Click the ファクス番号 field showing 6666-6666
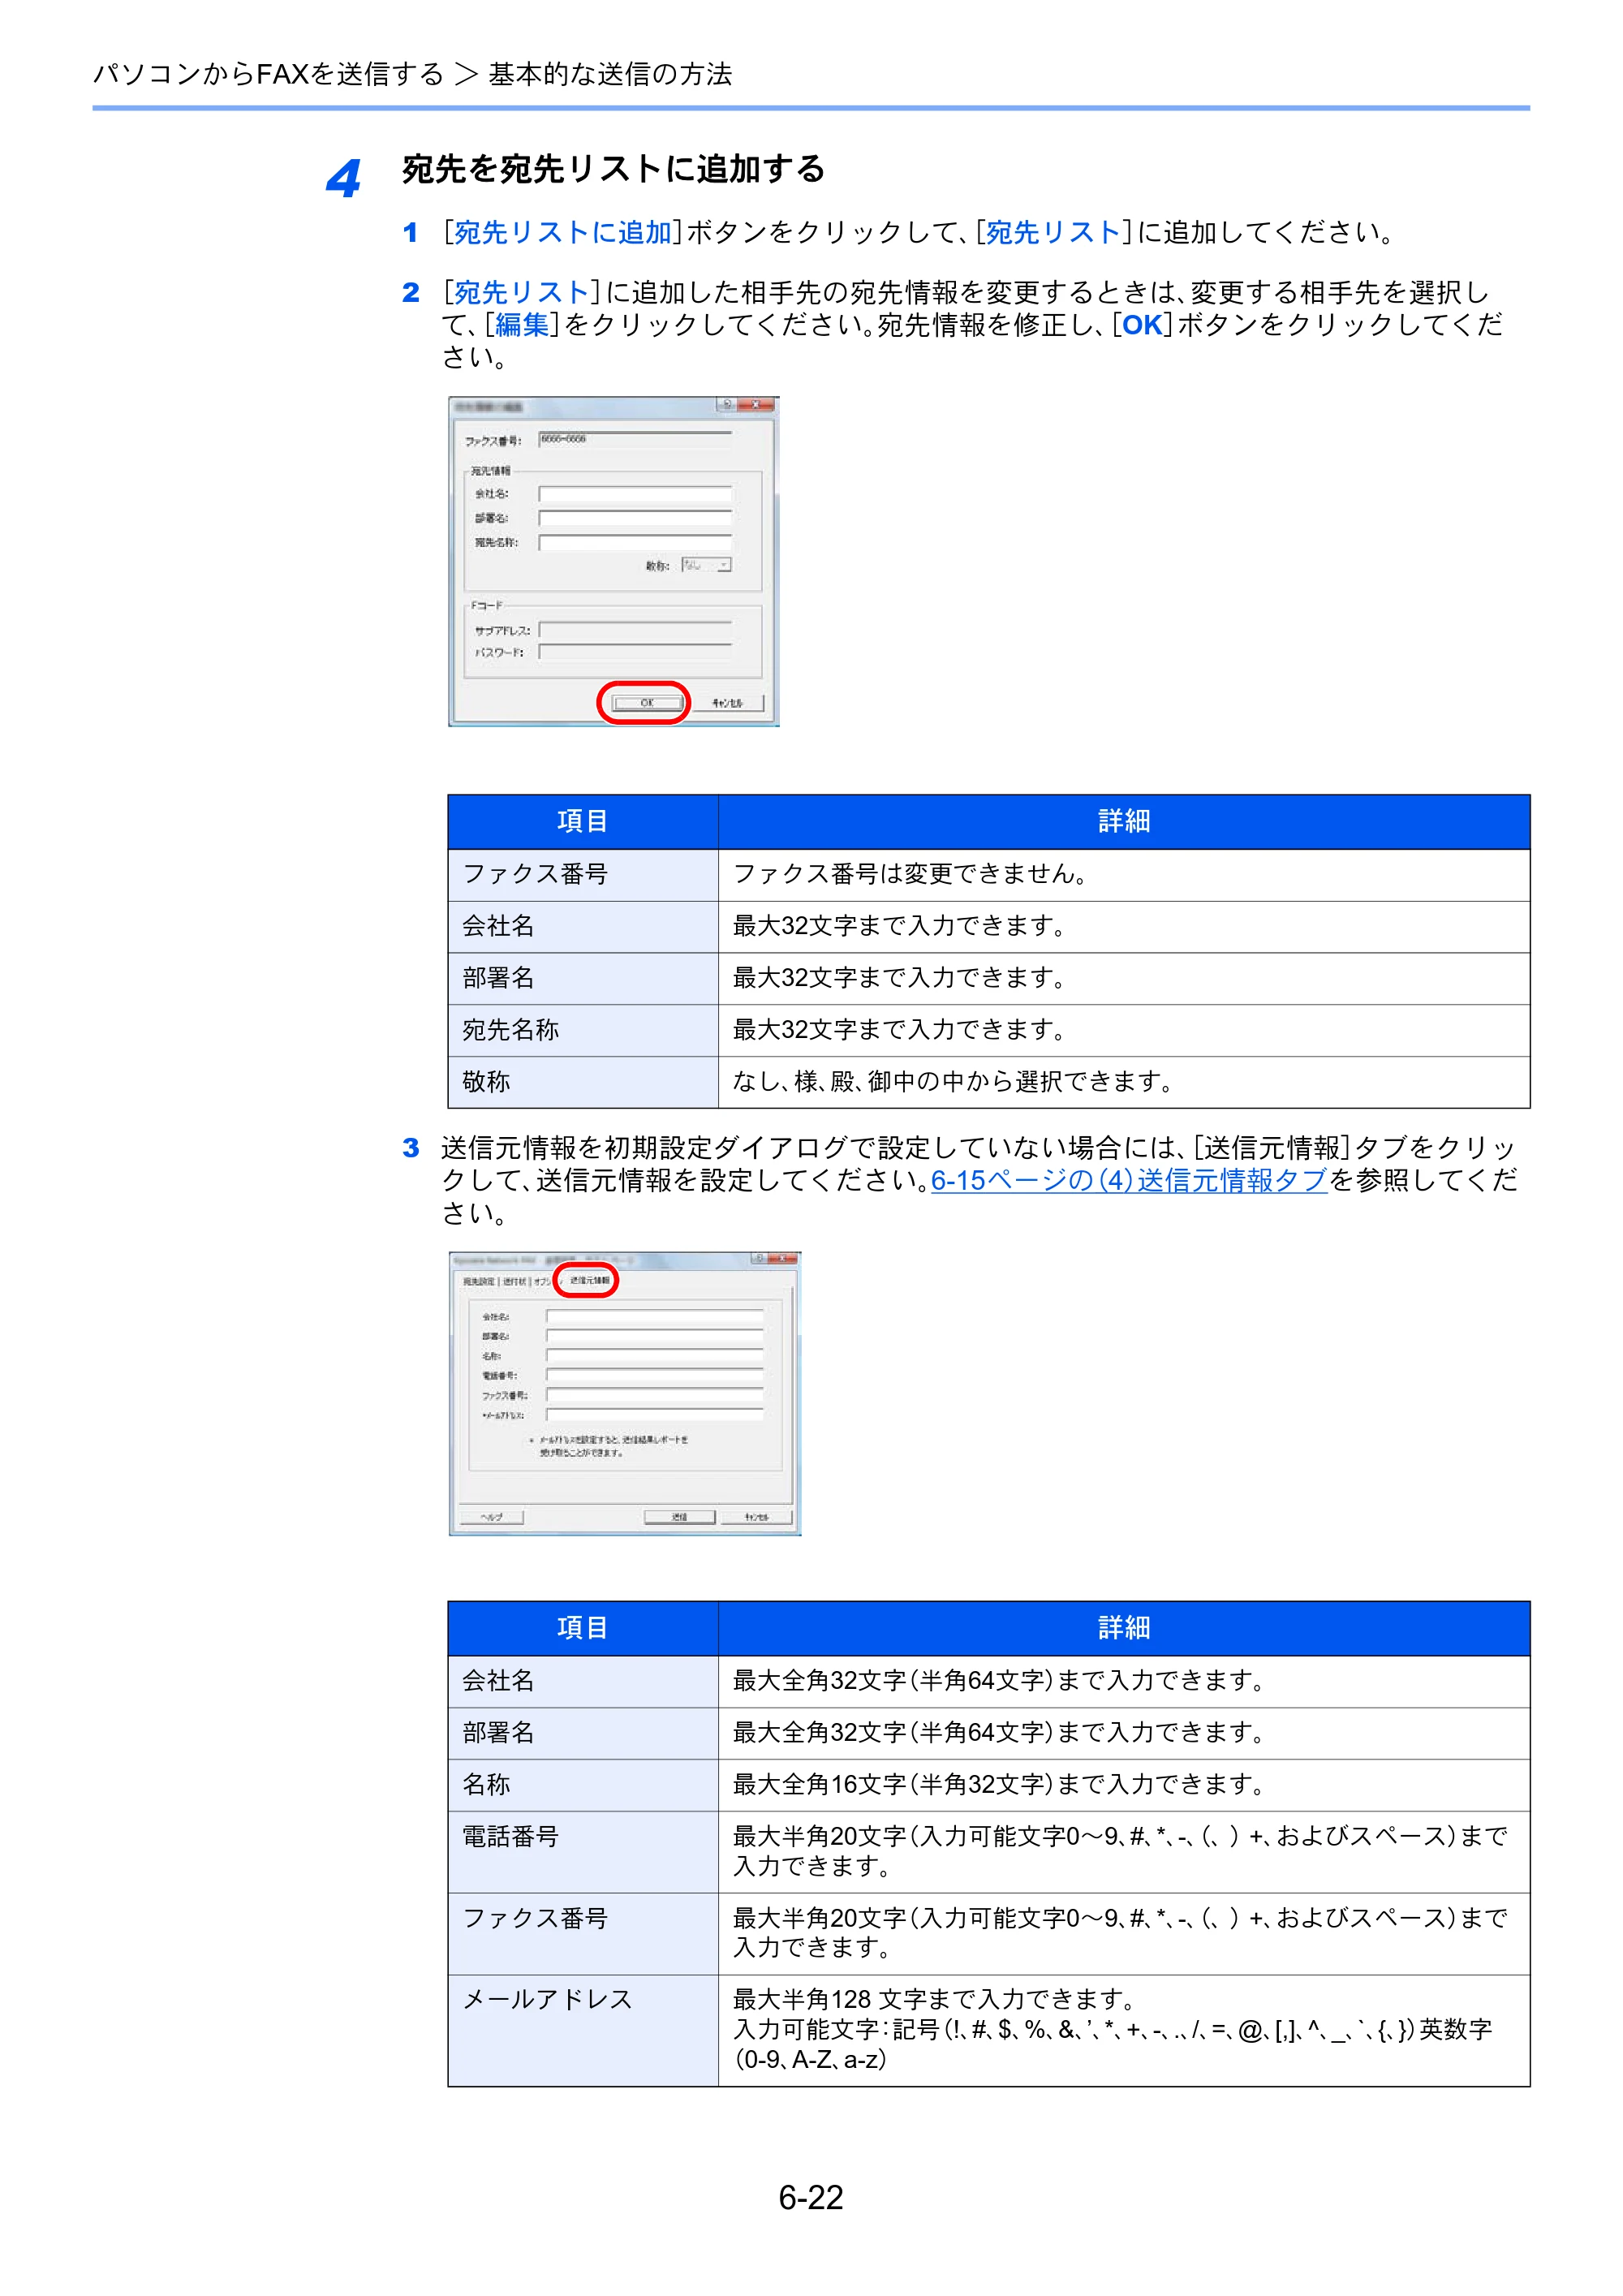The width and height of the screenshot is (1623, 2296). pos(635,439)
